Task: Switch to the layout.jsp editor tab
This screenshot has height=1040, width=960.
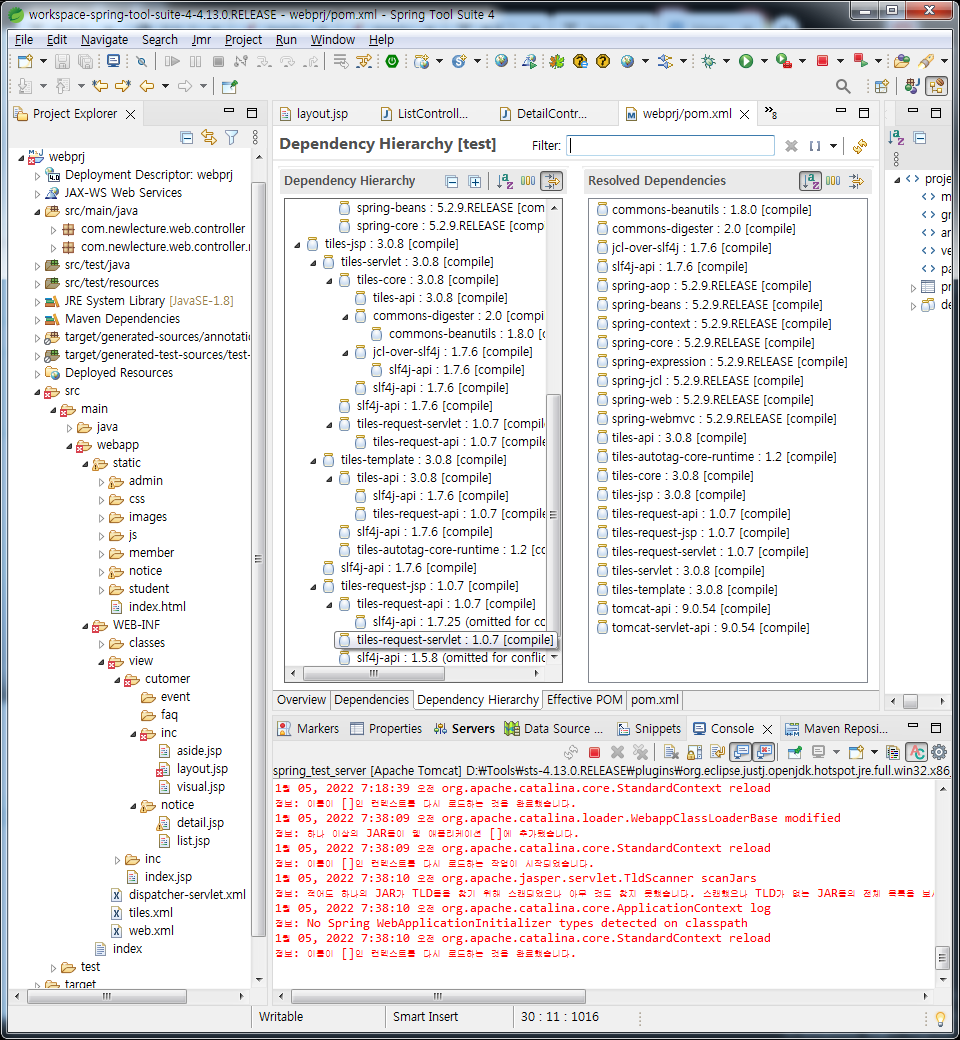Action: (x=314, y=114)
